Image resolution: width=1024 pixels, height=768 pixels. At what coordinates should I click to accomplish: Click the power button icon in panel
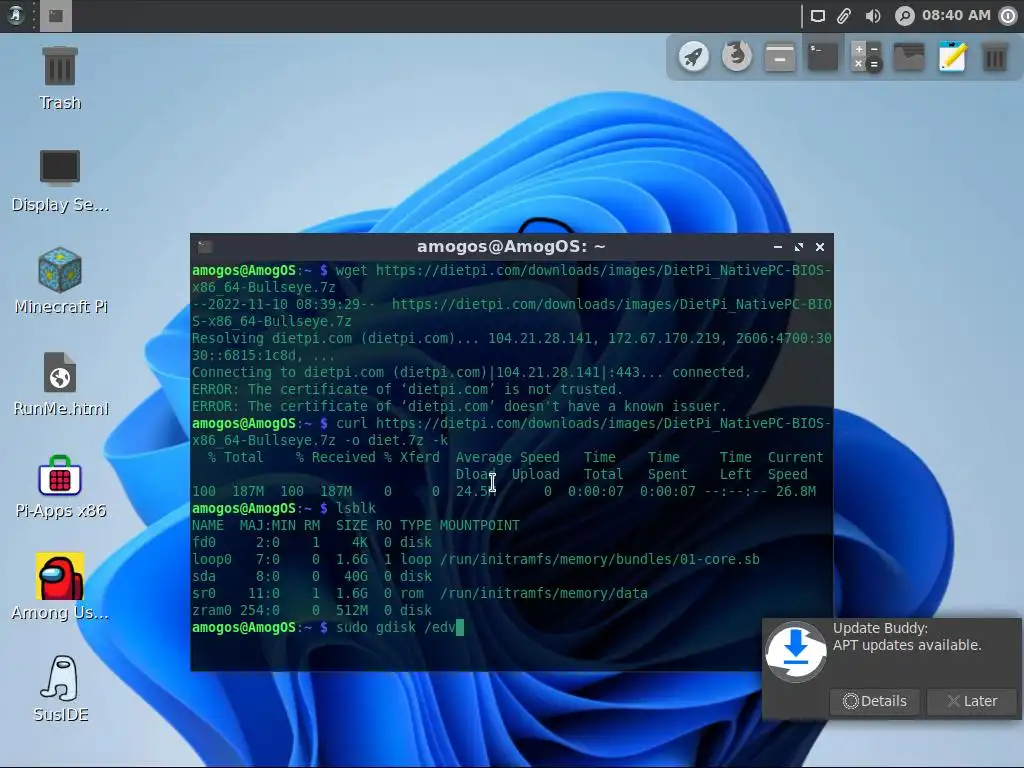1009,16
